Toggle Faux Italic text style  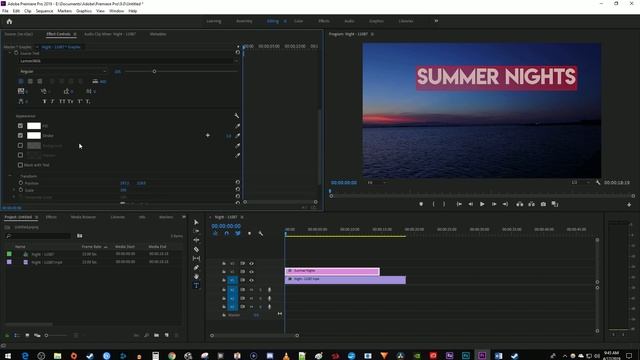[x=53, y=101]
